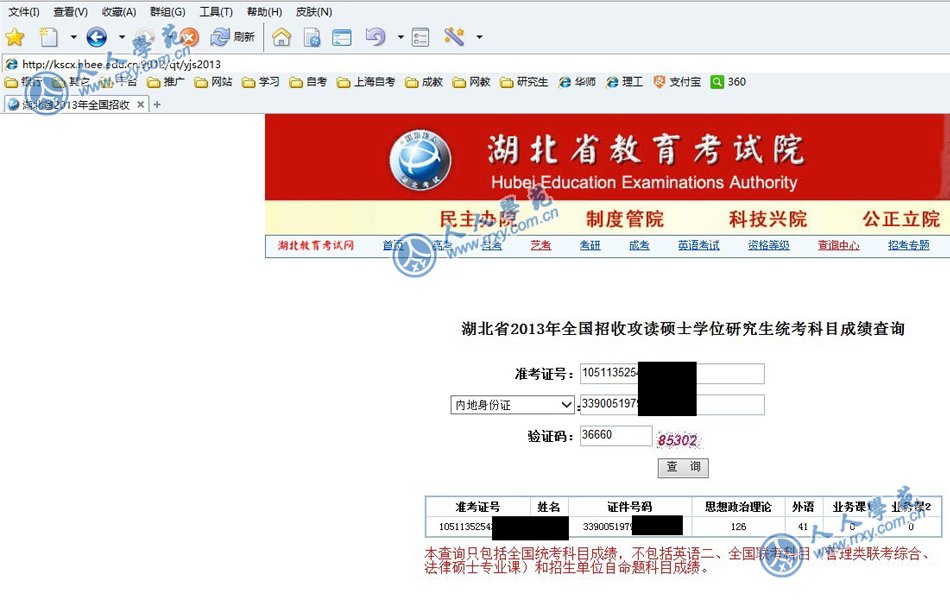Open the 支付宝 bookmark

677,82
